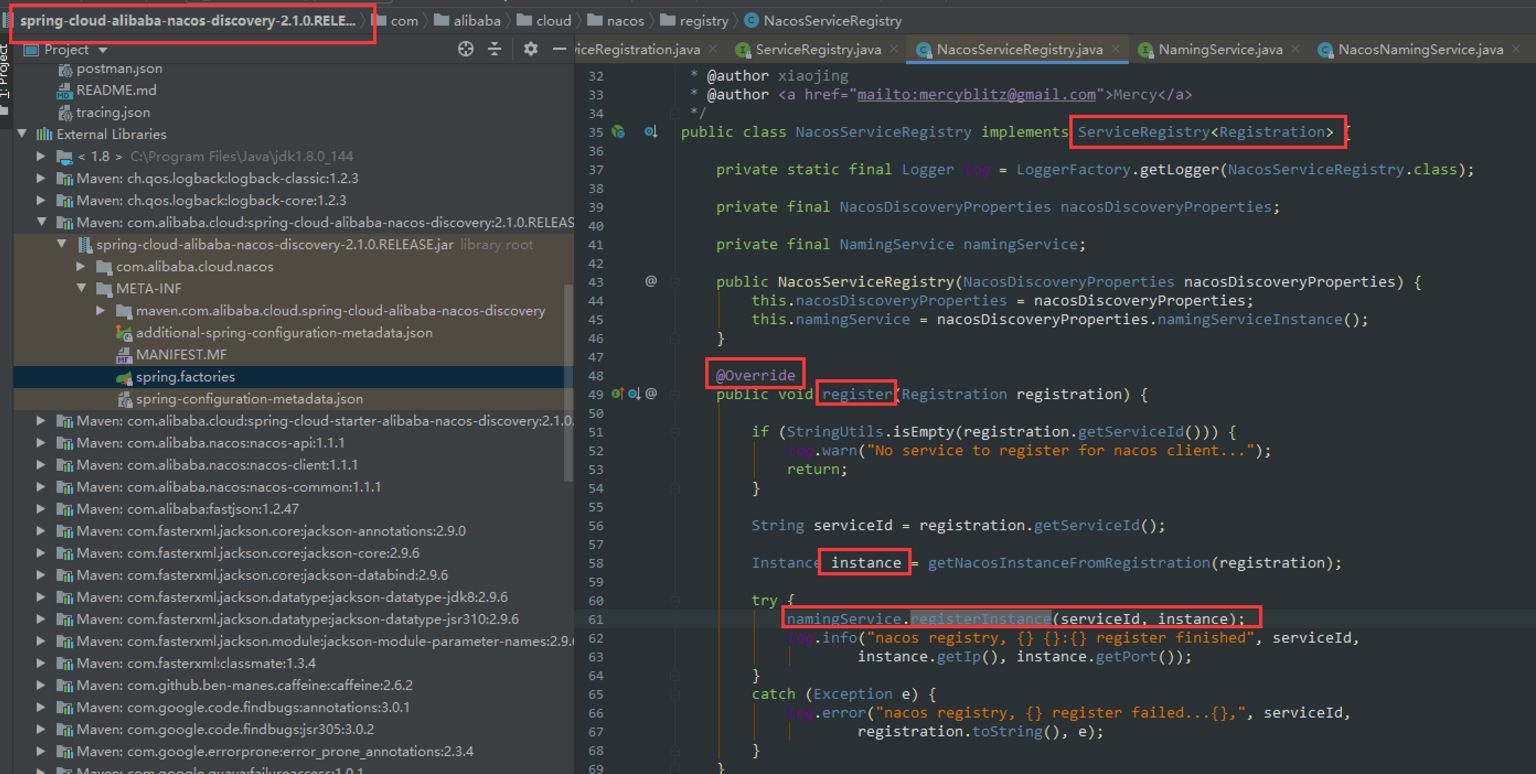
Task: Click the green implements-method gutter icon line 49
Action: pyautogui.click(x=617, y=394)
